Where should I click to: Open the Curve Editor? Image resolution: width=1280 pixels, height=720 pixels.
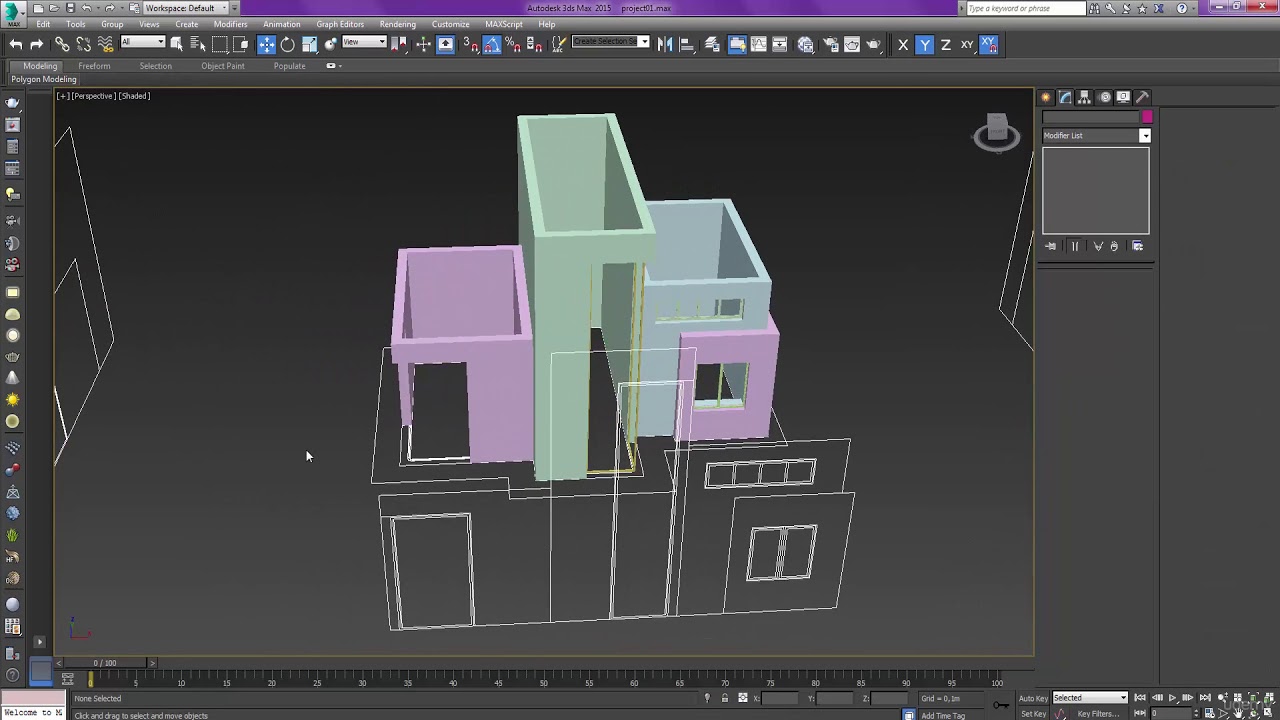click(758, 44)
